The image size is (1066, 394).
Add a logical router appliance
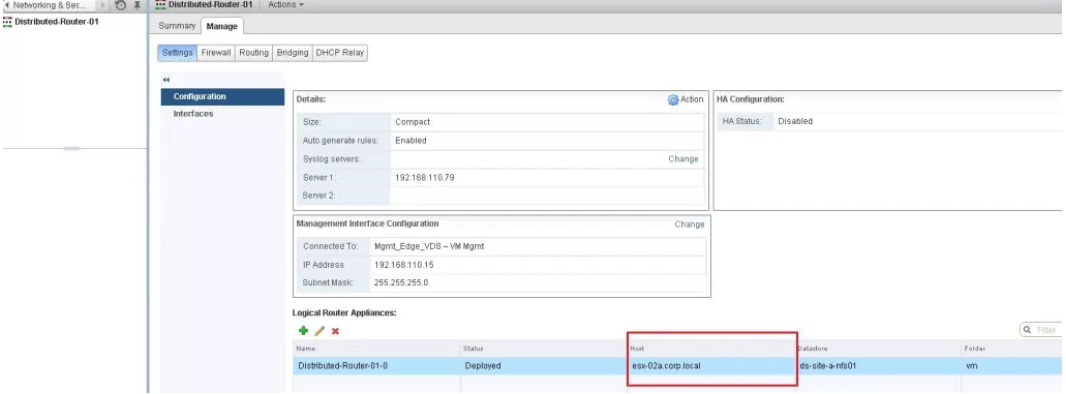pyautogui.click(x=303, y=331)
